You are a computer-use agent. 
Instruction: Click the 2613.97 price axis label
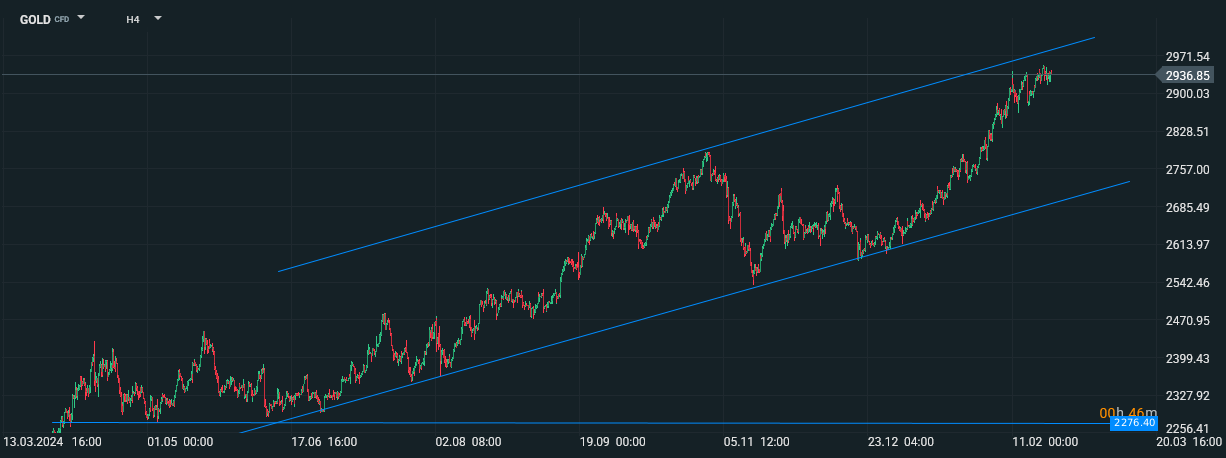1187,245
